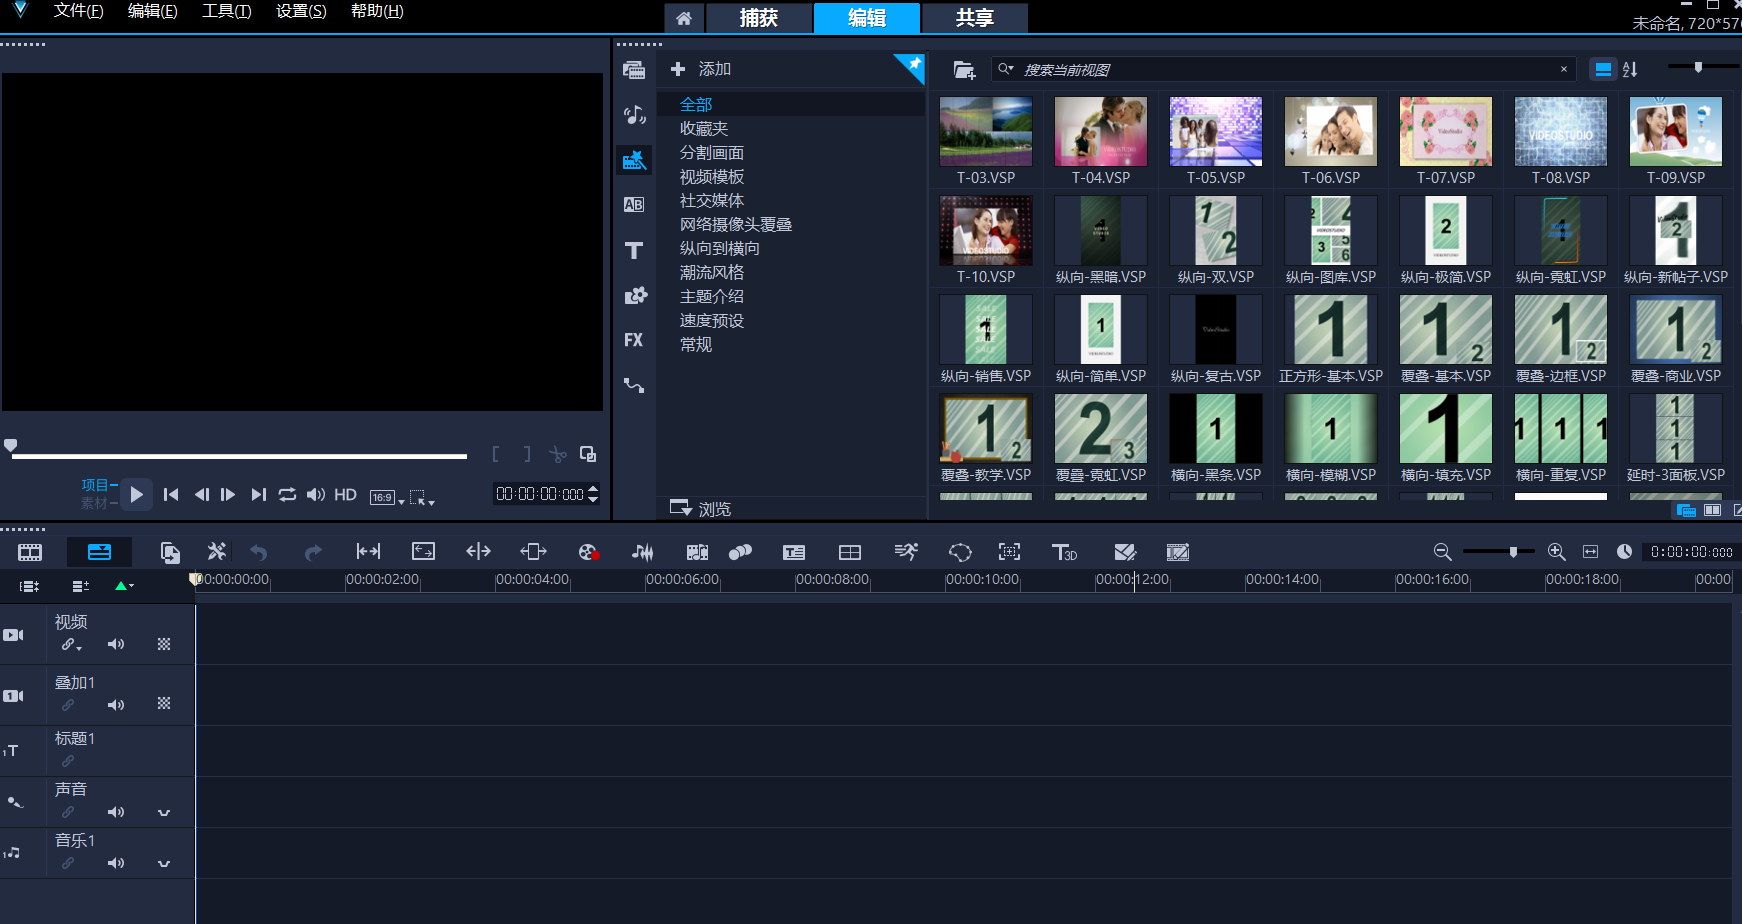Open the 3D Title editor
This screenshot has height=924, width=1742.
pyautogui.click(x=1064, y=552)
